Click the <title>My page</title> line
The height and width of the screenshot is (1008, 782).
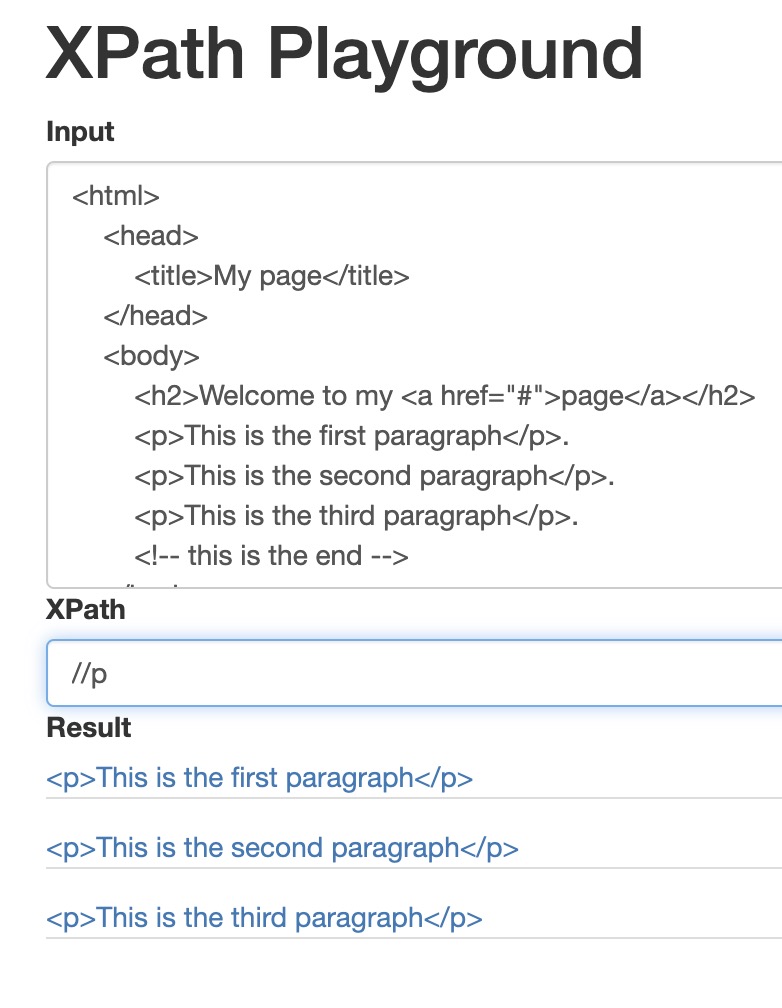click(271, 276)
